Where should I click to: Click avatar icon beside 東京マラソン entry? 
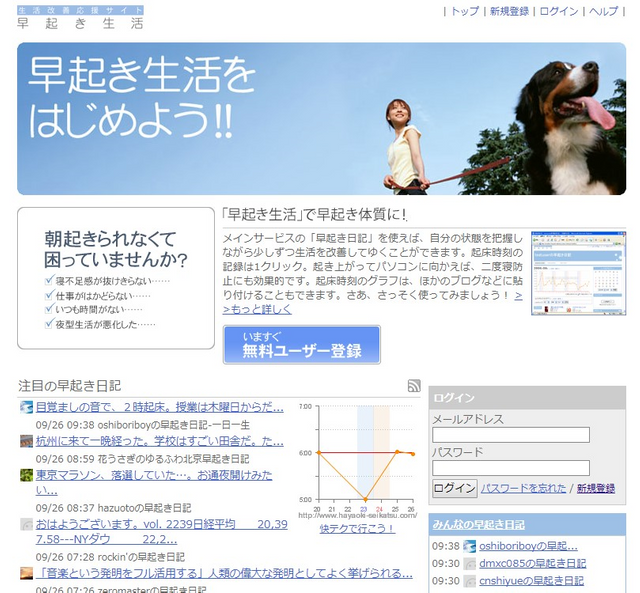pos(27,475)
